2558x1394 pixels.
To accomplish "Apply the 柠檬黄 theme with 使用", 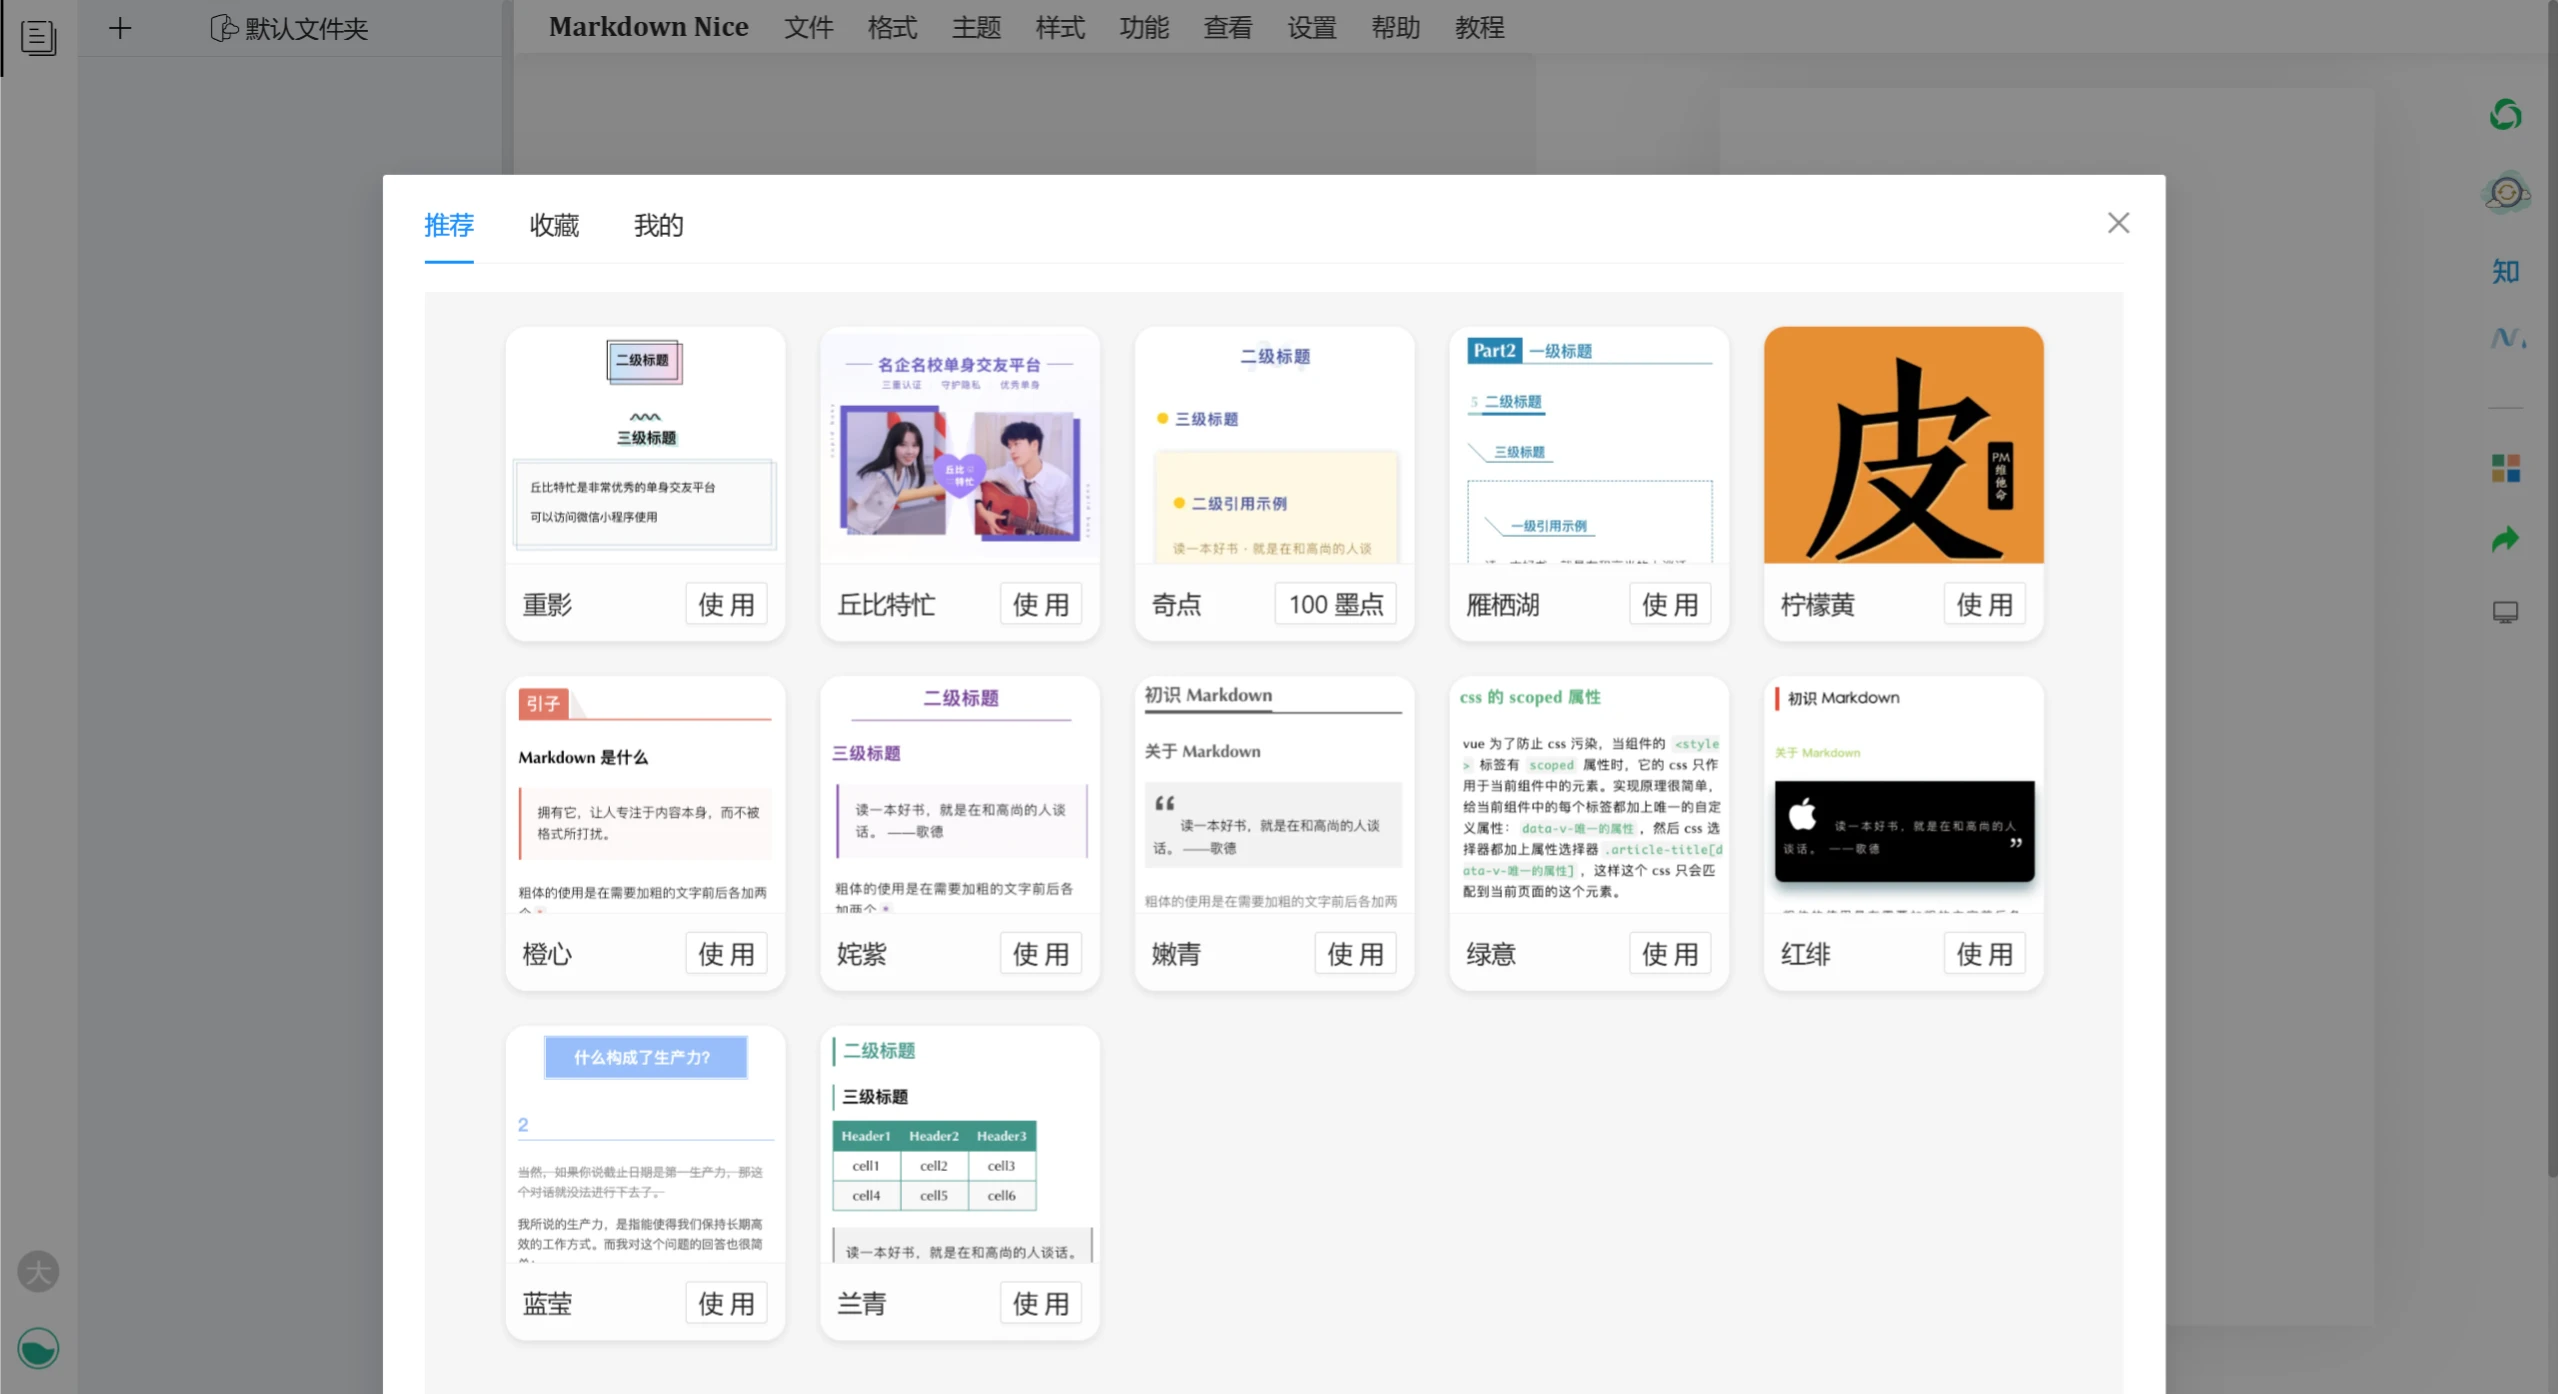I will coord(1984,603).
